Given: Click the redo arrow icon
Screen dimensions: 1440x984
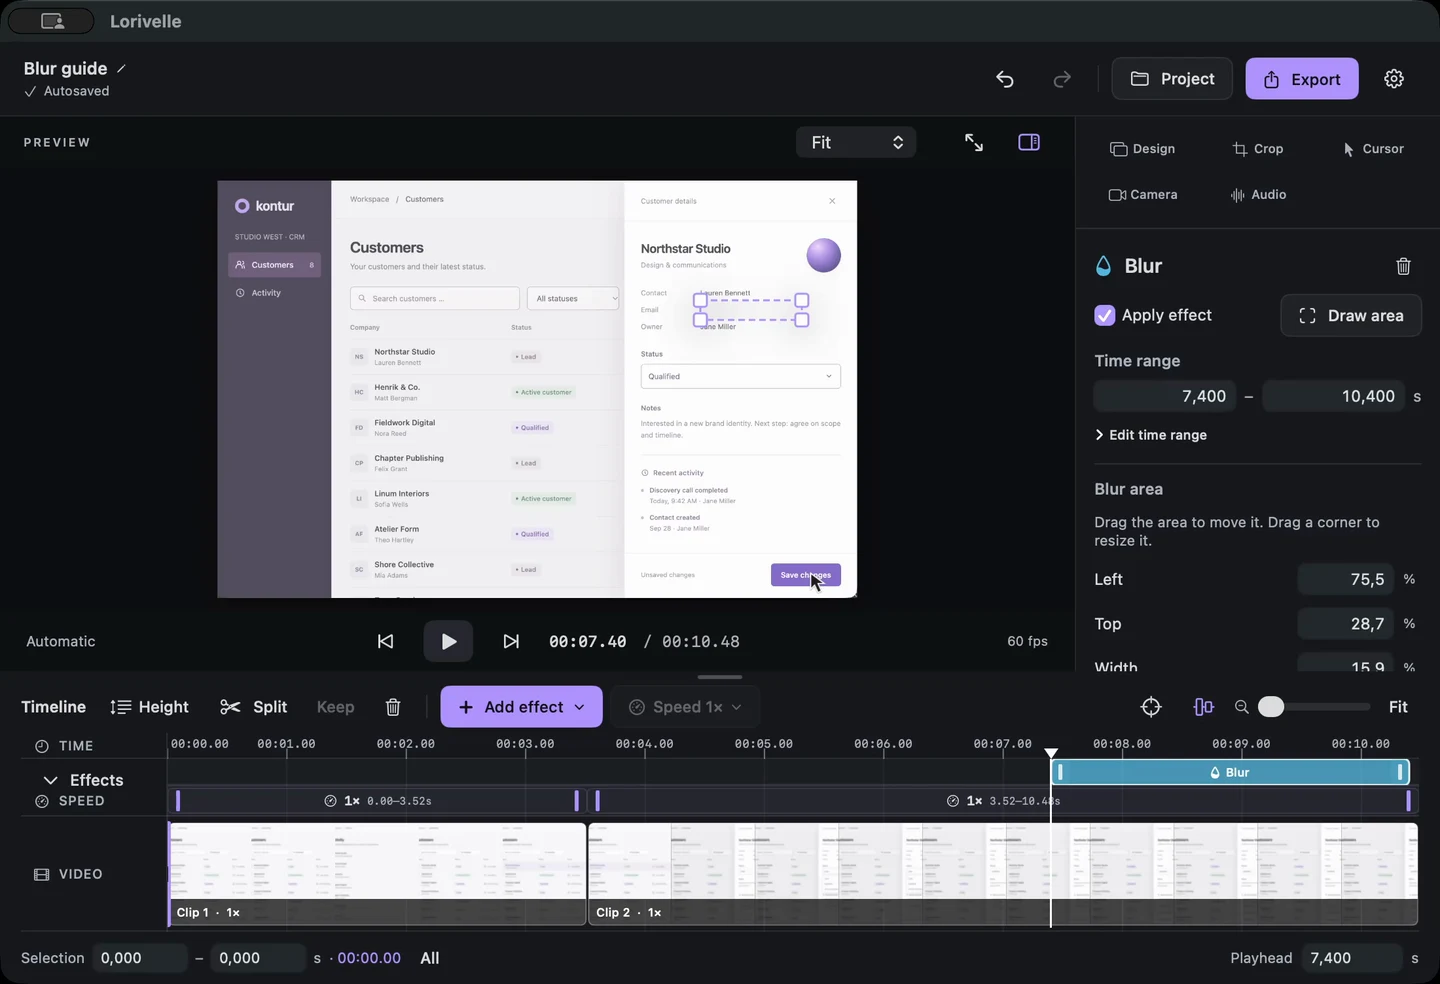Looking at the screenshot, I should coord(1062,79).
